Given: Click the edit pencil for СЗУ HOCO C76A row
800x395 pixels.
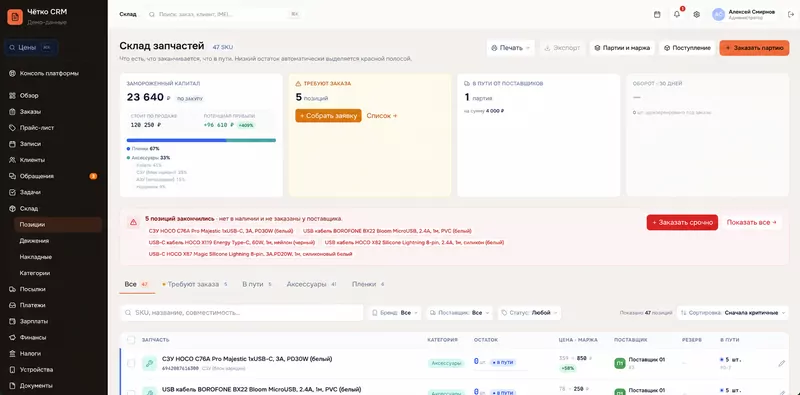Looking at the screenshot, I should coord(782,363).
